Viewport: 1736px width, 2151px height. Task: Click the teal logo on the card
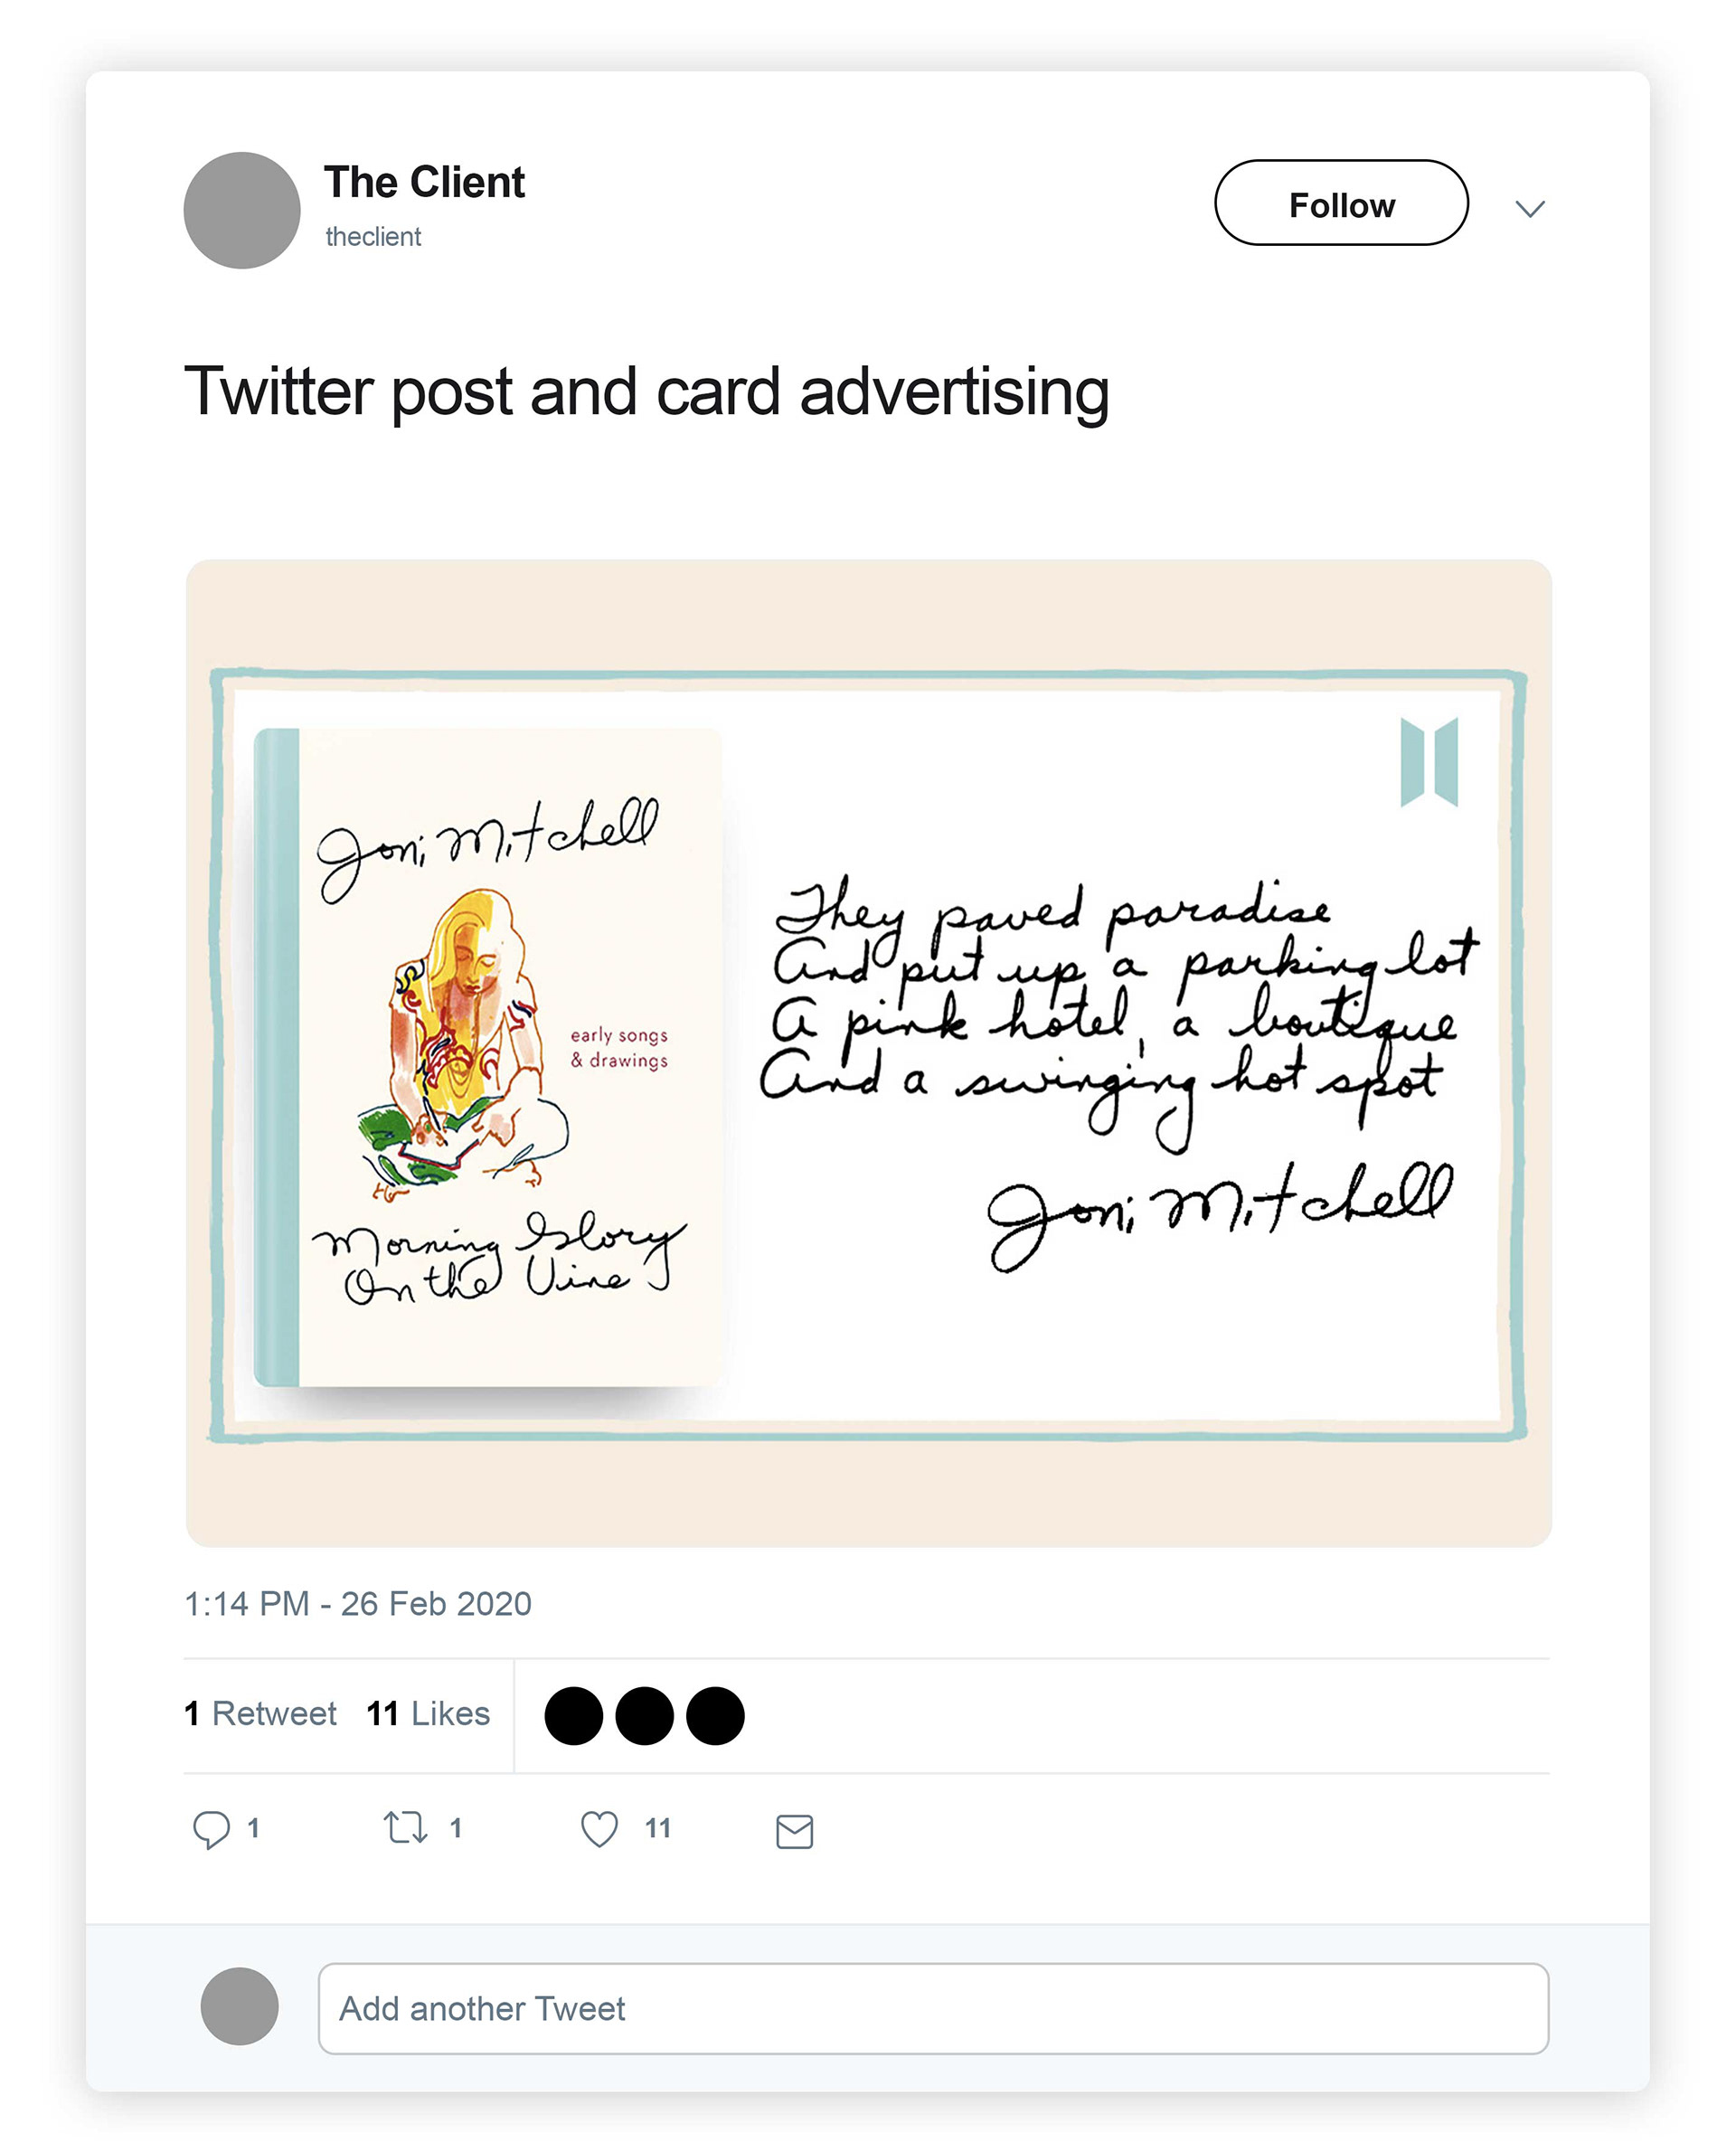point(1429,762)
